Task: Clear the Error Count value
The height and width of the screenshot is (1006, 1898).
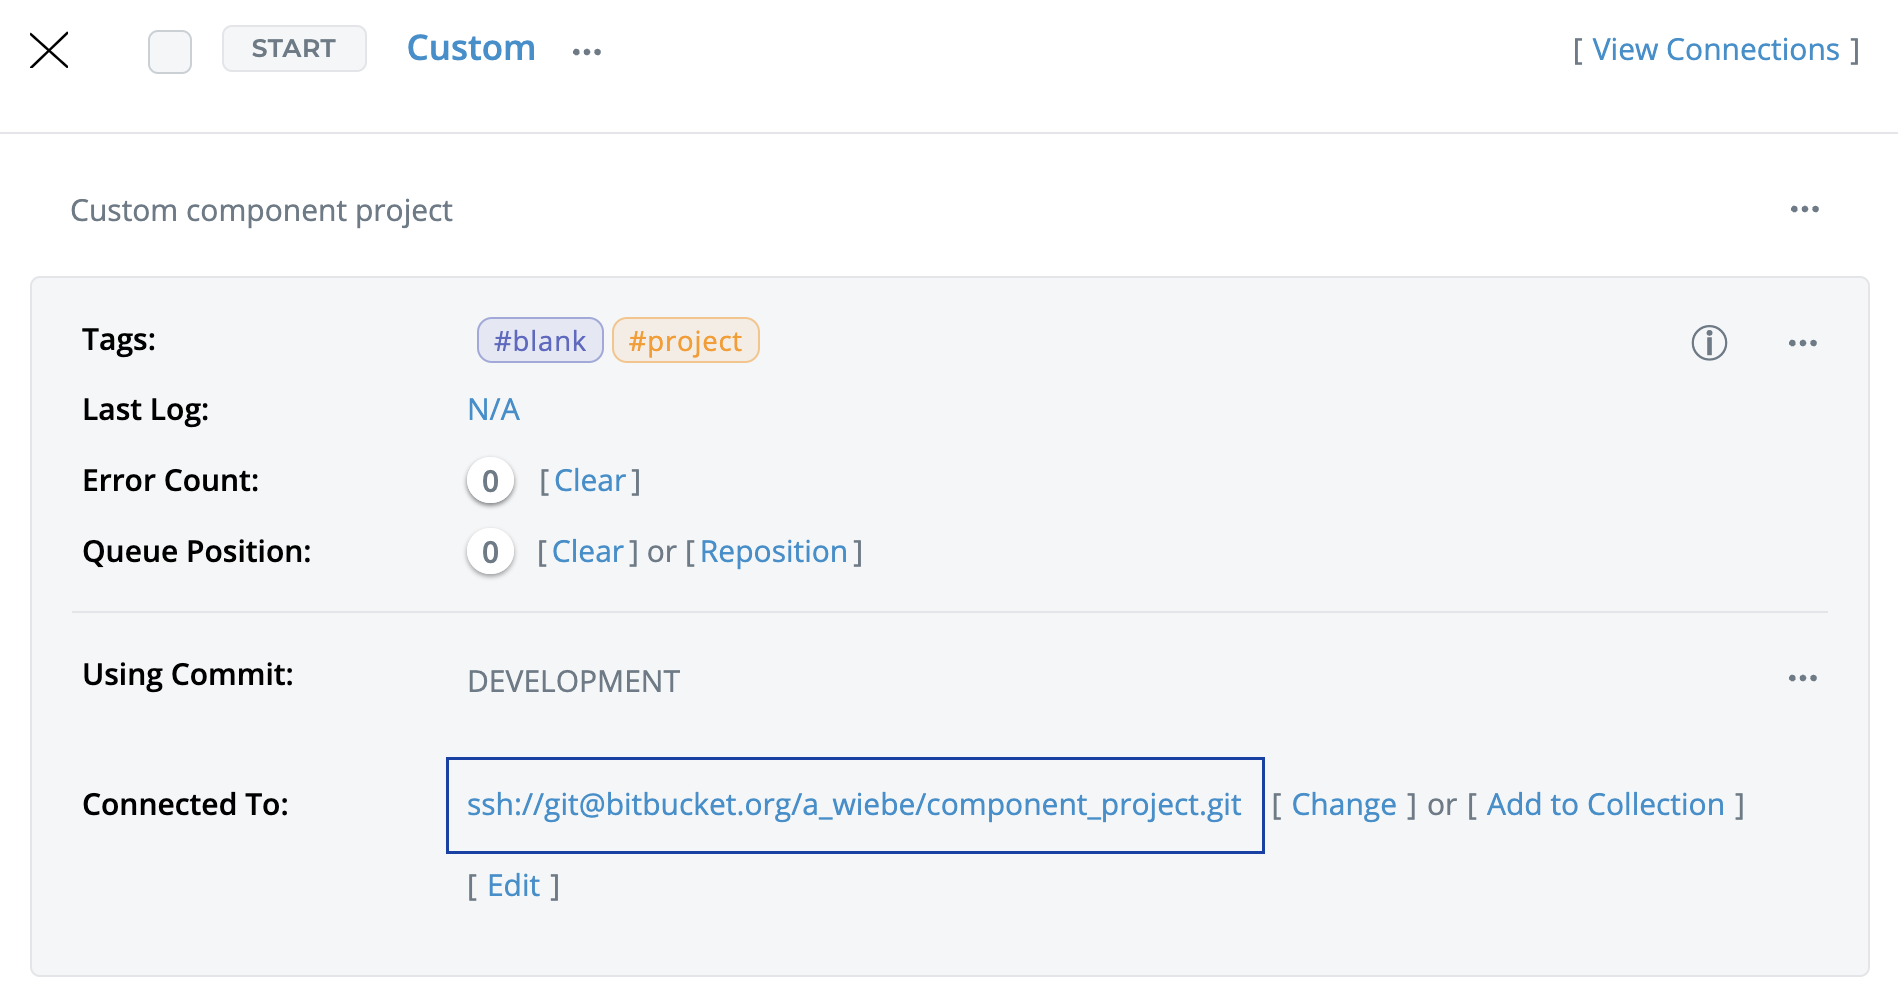Action: click(x=591, y=480)
